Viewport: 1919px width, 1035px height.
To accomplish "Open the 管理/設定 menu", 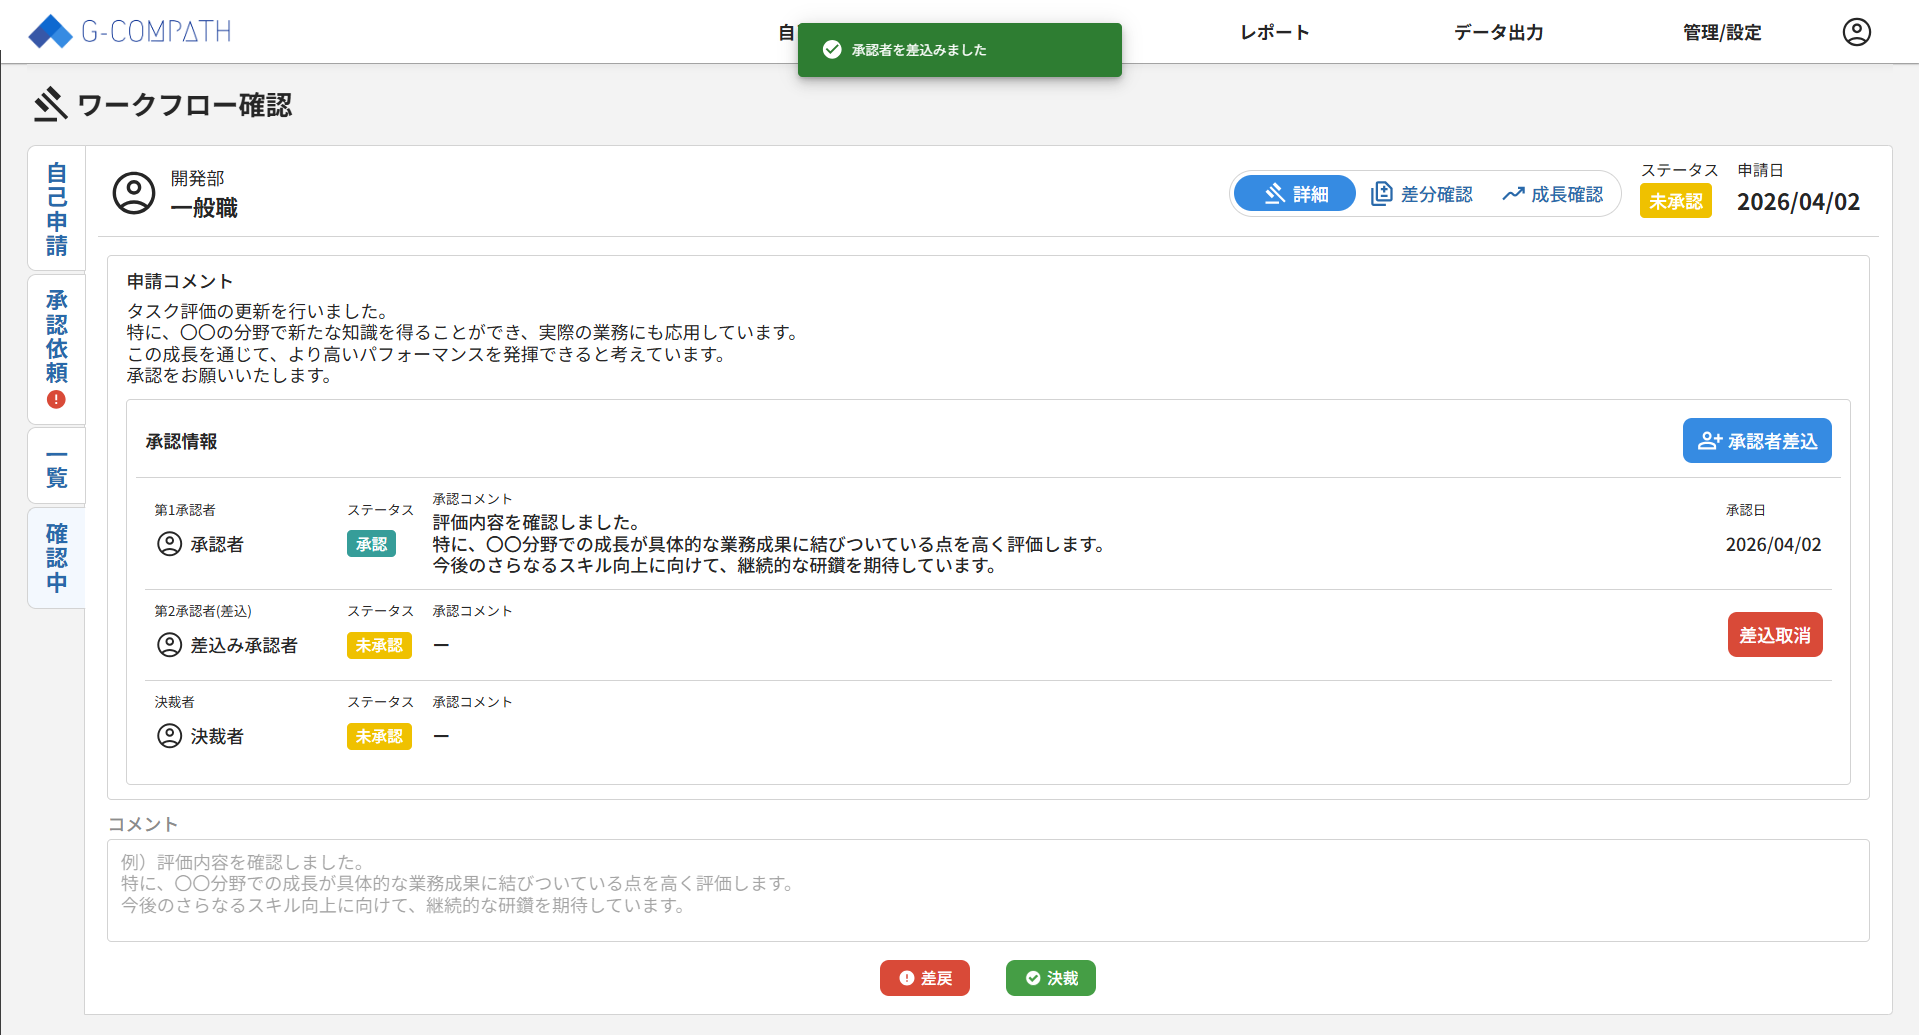I will click(1722, 32).
